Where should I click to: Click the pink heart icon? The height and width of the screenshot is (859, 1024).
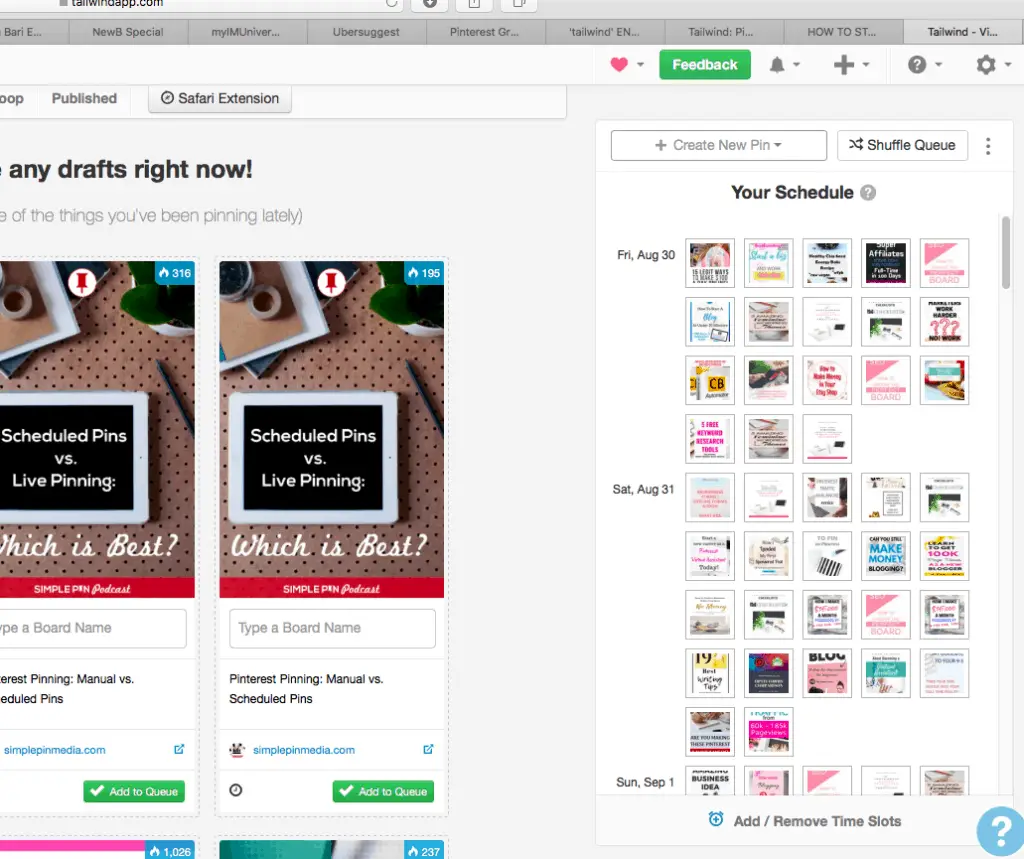coord(618,65)
